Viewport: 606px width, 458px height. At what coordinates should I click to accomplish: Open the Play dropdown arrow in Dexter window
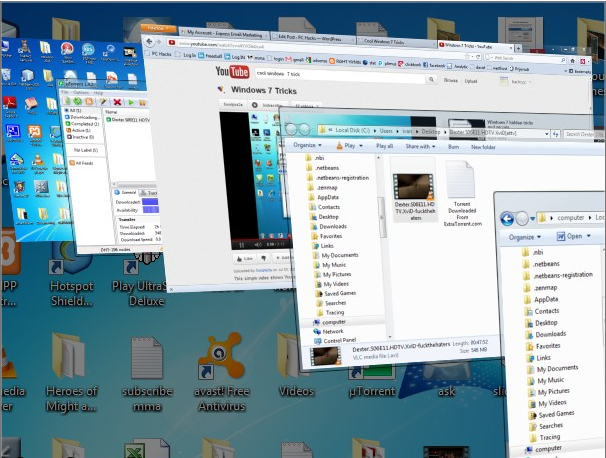[361, 146]
